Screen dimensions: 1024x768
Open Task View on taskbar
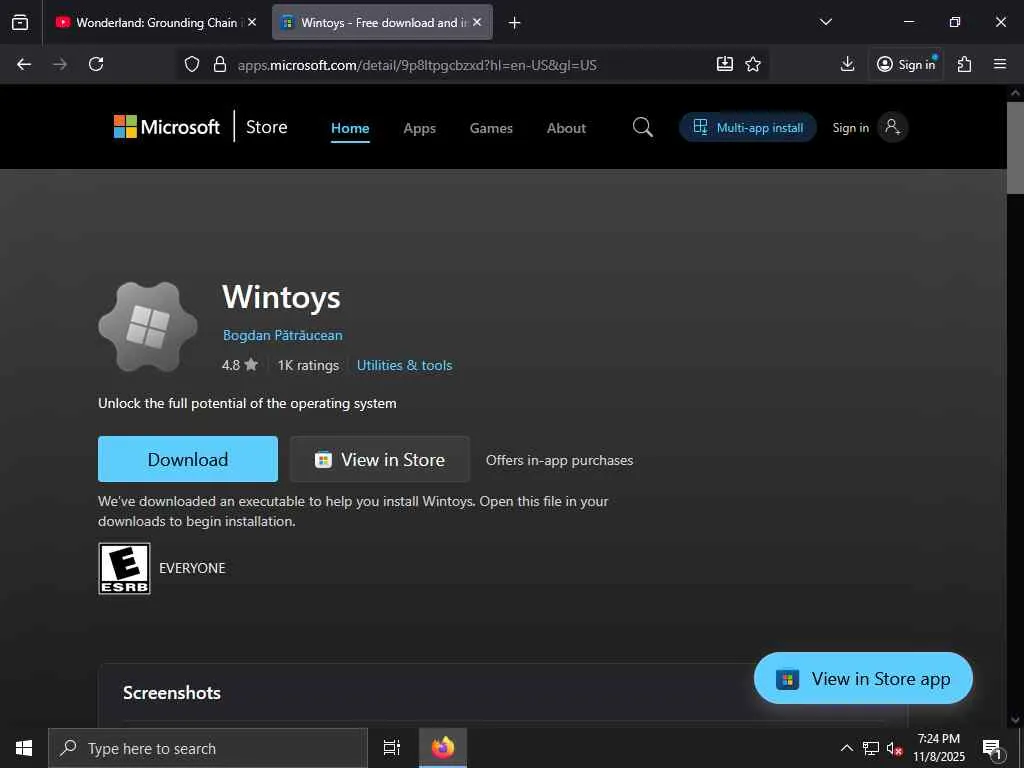point(392,748)
